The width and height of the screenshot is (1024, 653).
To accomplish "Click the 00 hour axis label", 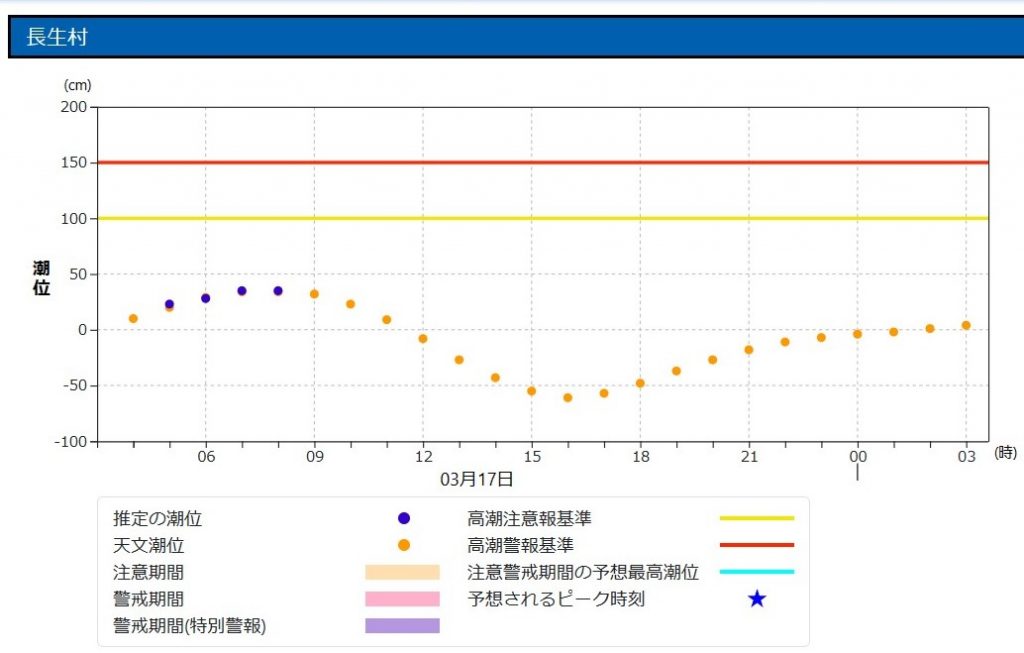I will (x=857, y=456).
